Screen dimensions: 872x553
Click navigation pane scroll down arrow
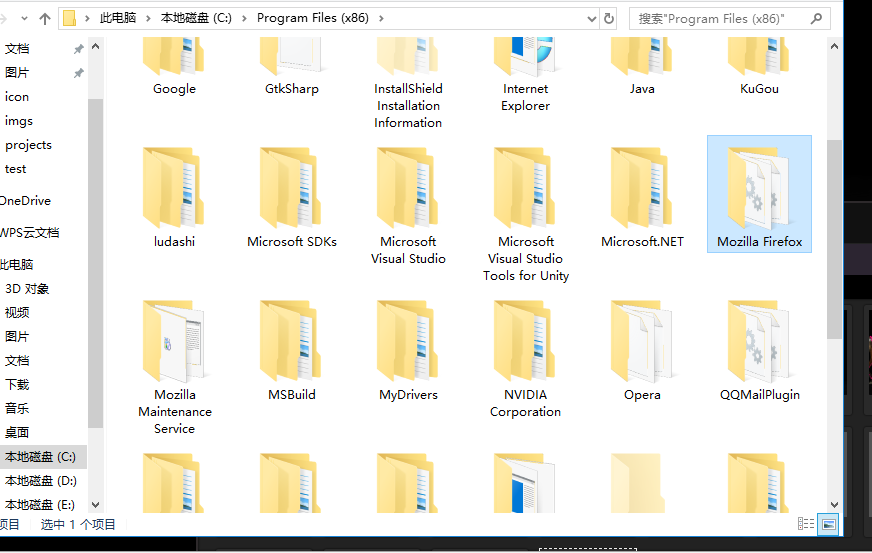(96, 505)
